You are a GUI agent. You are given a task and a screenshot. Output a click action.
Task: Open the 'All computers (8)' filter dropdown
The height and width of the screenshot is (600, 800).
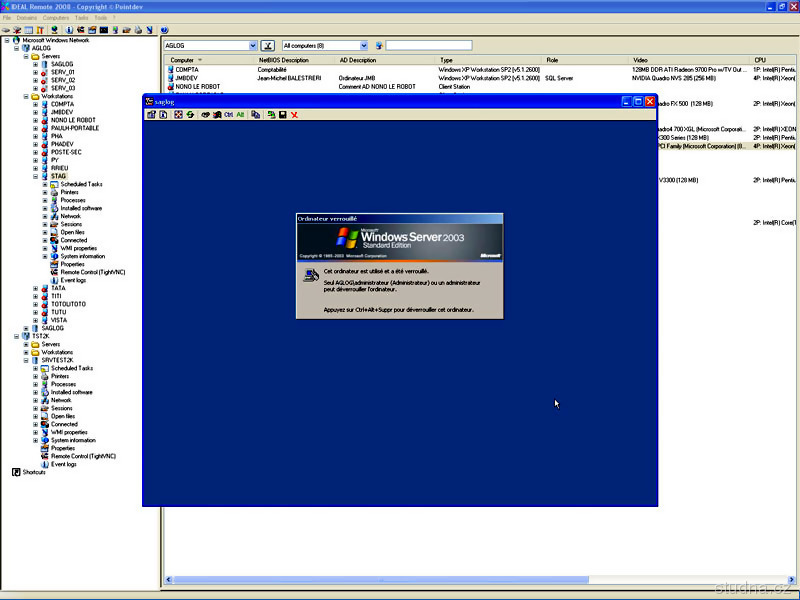[x=363, y=46]
